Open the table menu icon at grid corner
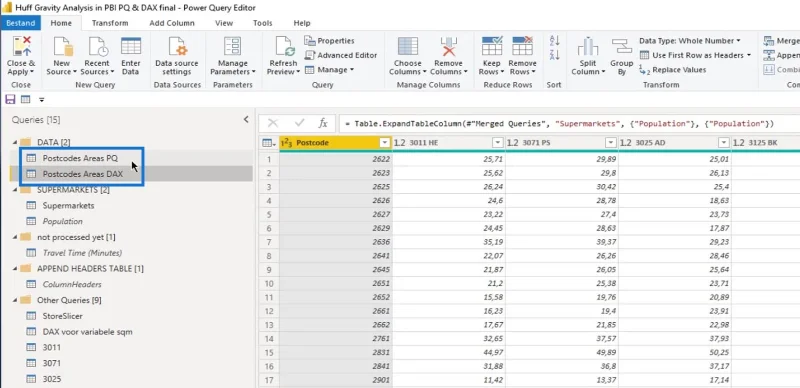The height and width of the screenshot is (388, 800). [x=268, y=143]
